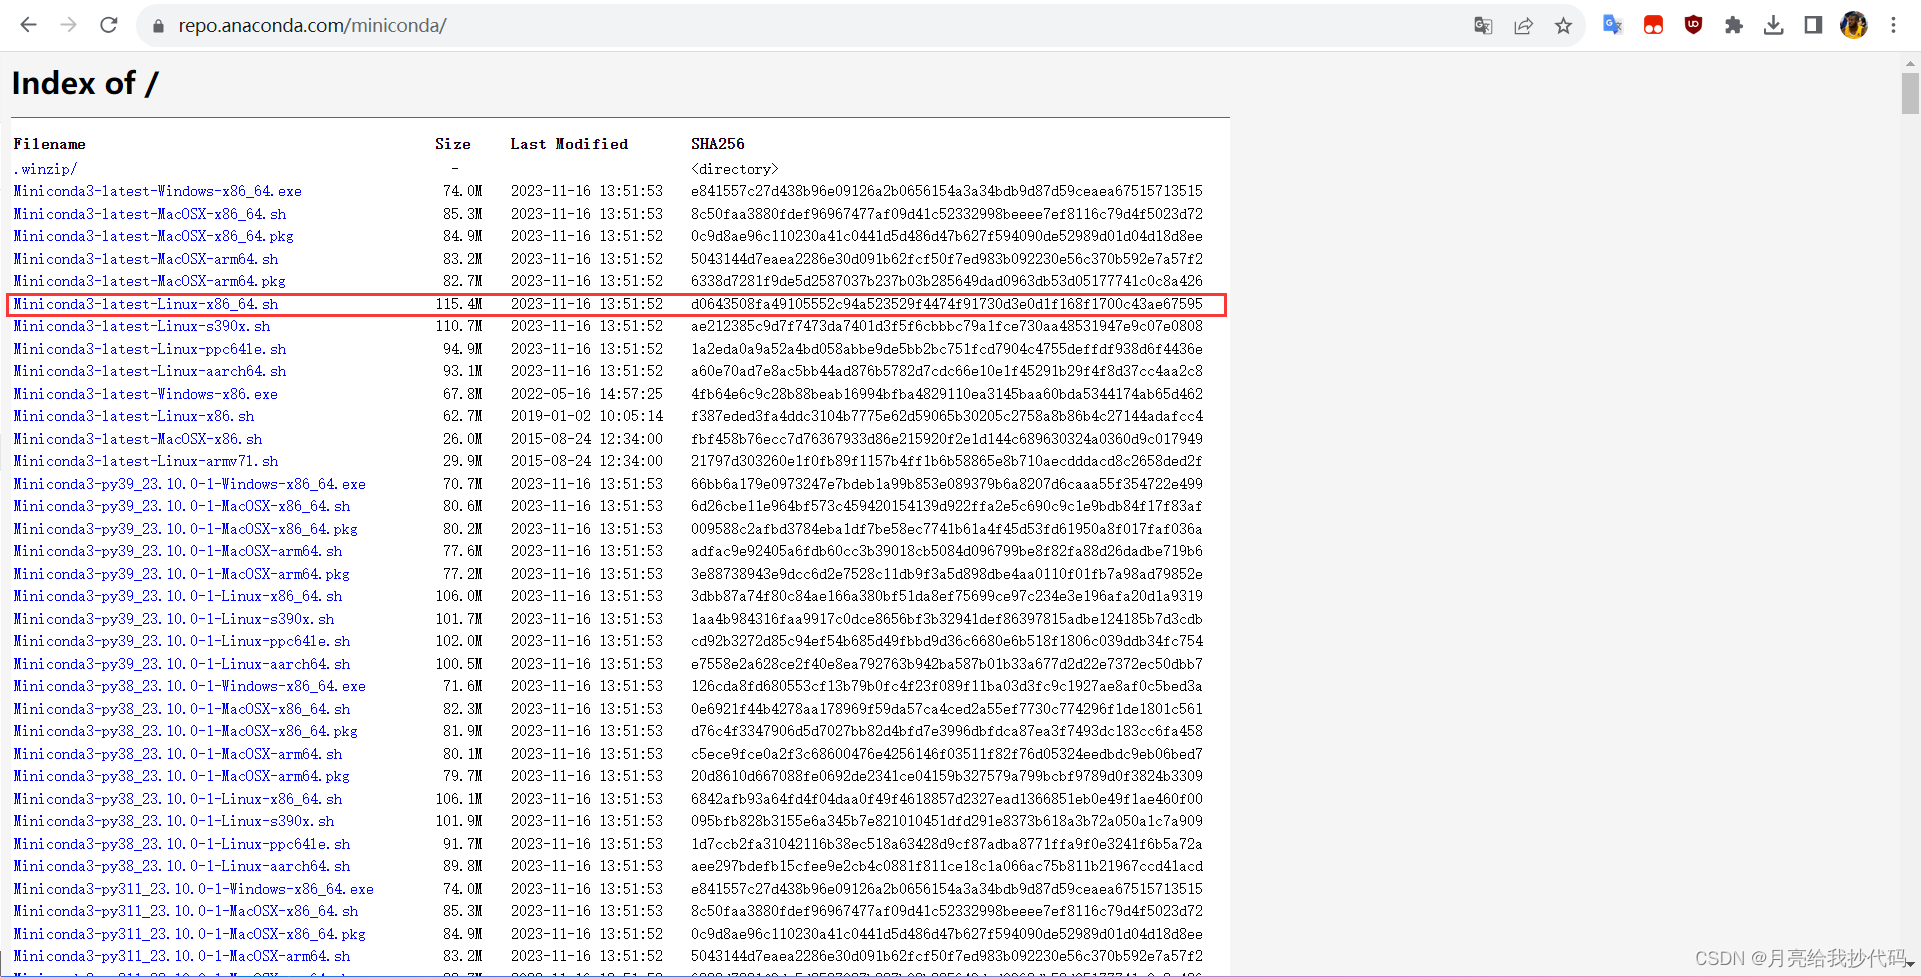1921x977 pixels.
Task: Reload the current page
Action: click(108, 25)
